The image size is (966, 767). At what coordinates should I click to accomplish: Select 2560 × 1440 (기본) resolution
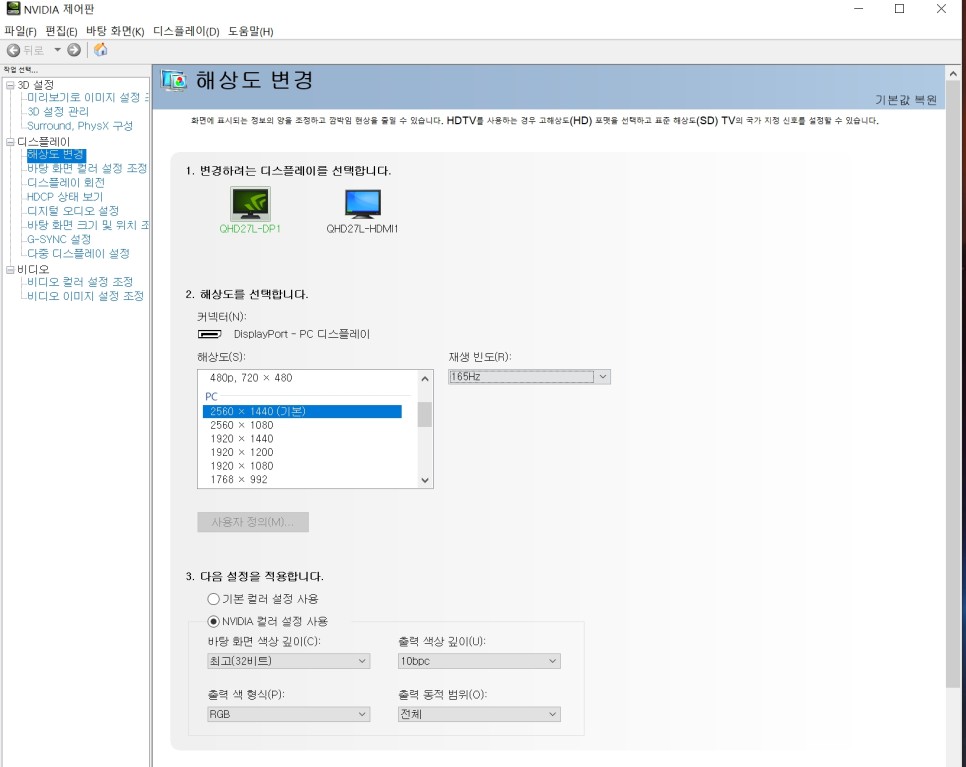tap(302, 411)
